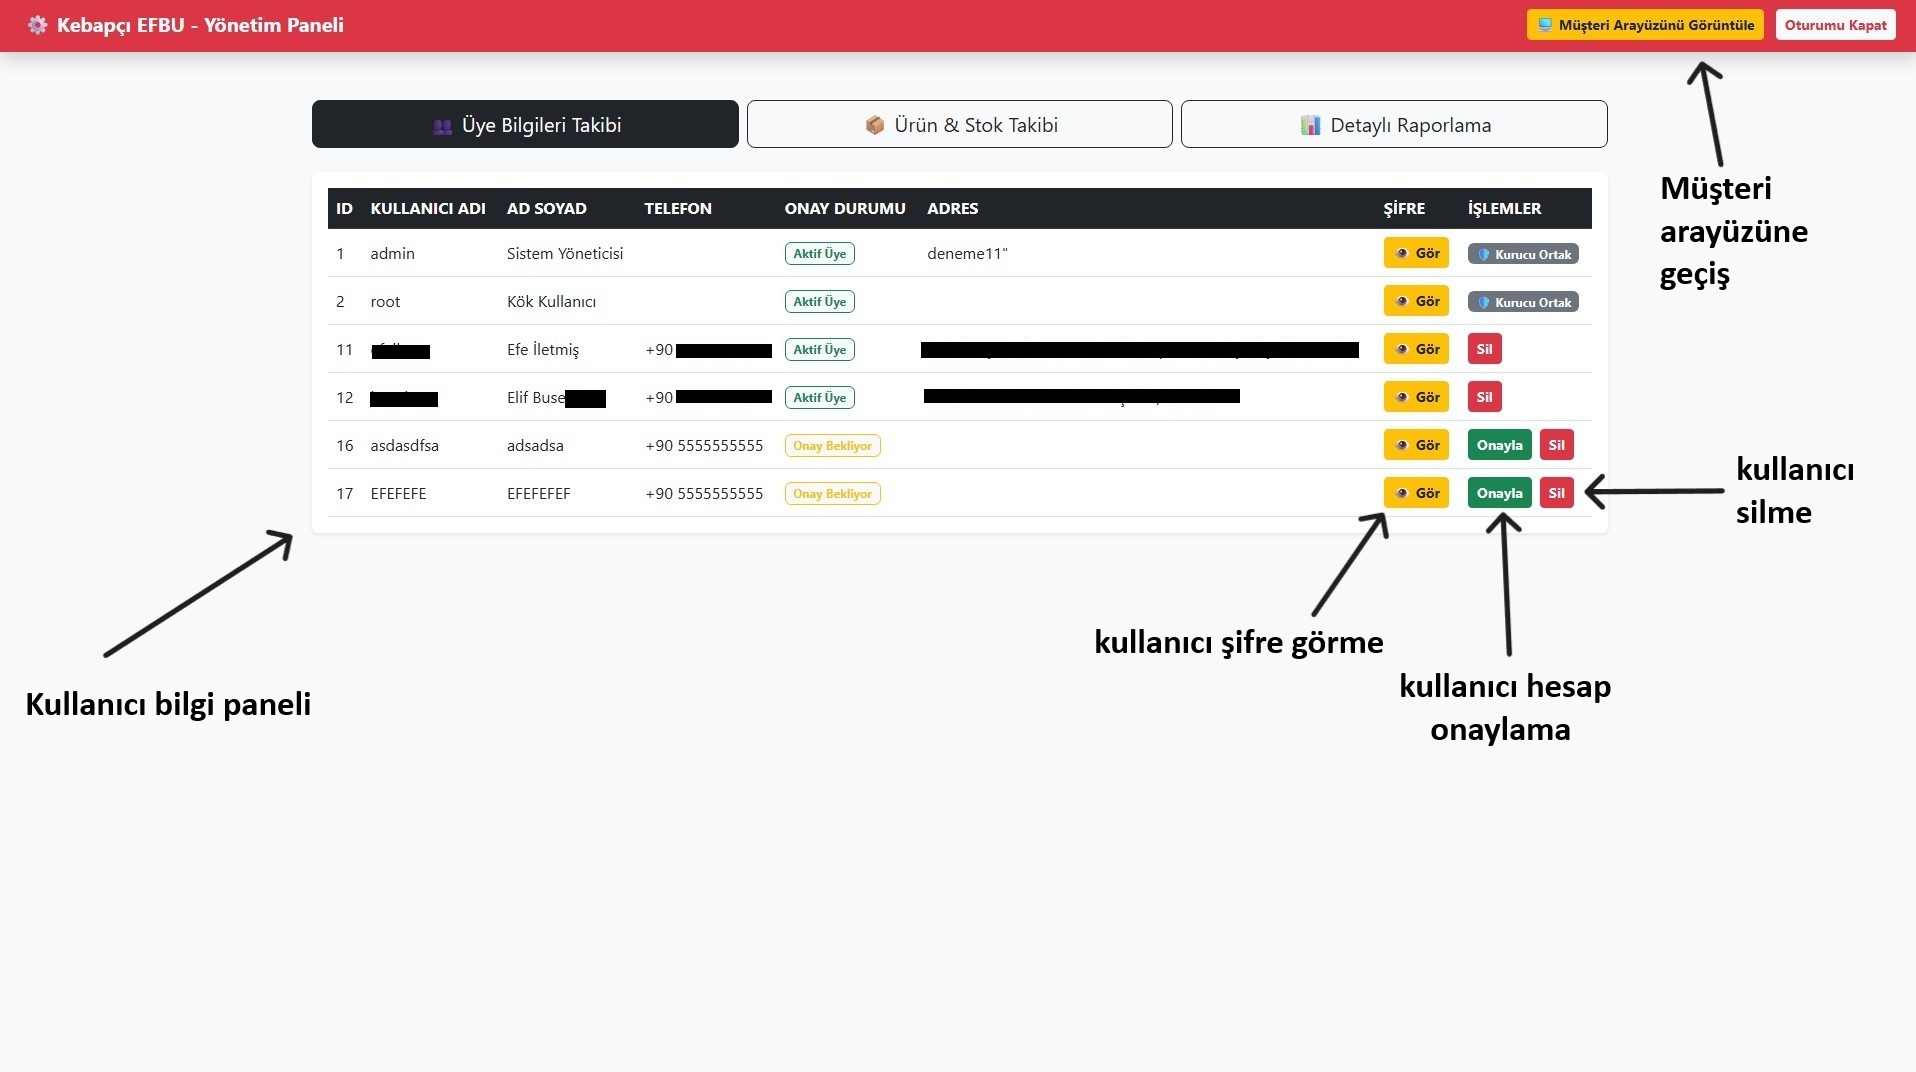1916x1072 pixels.
Task: Delete user Efe İletmiş with Sil
Action: coord(1484,349)
